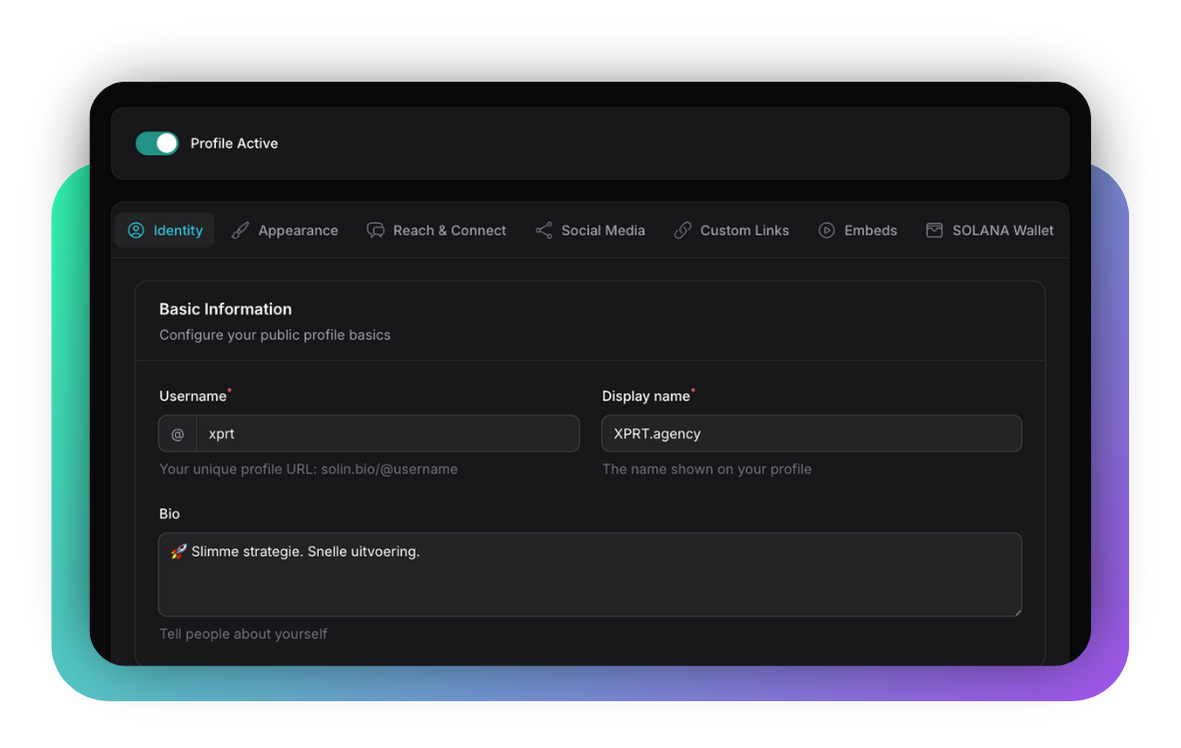Click the Reach & Connect chat bubble icon

coord(376,230)
